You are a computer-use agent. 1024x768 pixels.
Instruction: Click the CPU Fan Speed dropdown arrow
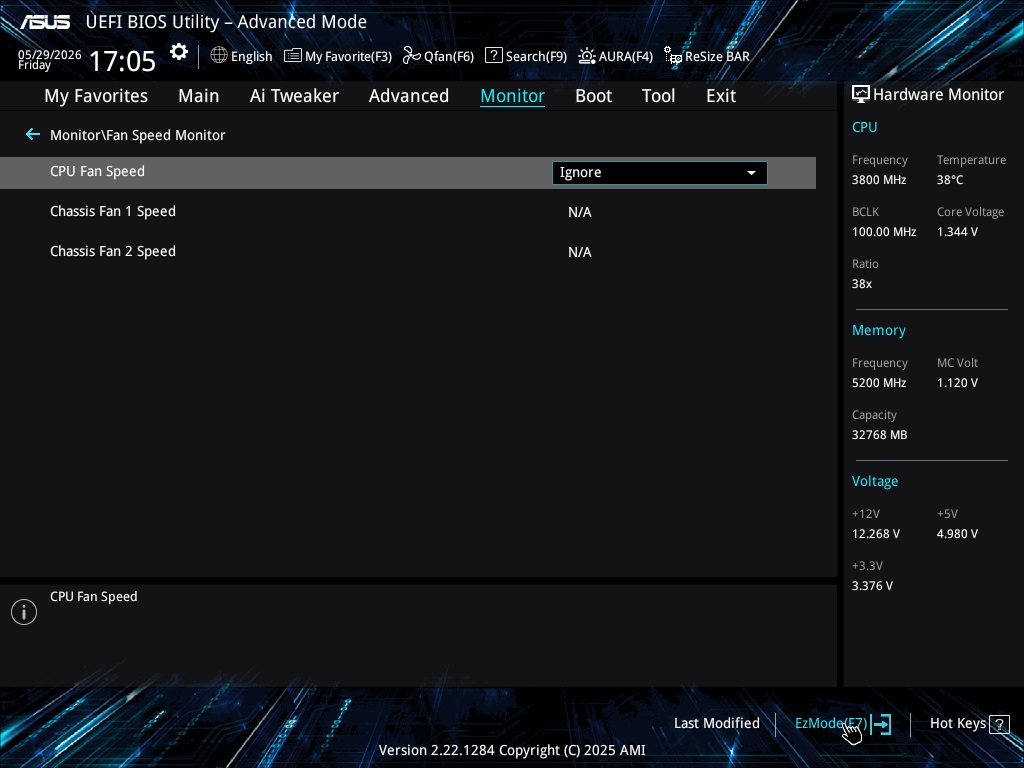(751, 173)
